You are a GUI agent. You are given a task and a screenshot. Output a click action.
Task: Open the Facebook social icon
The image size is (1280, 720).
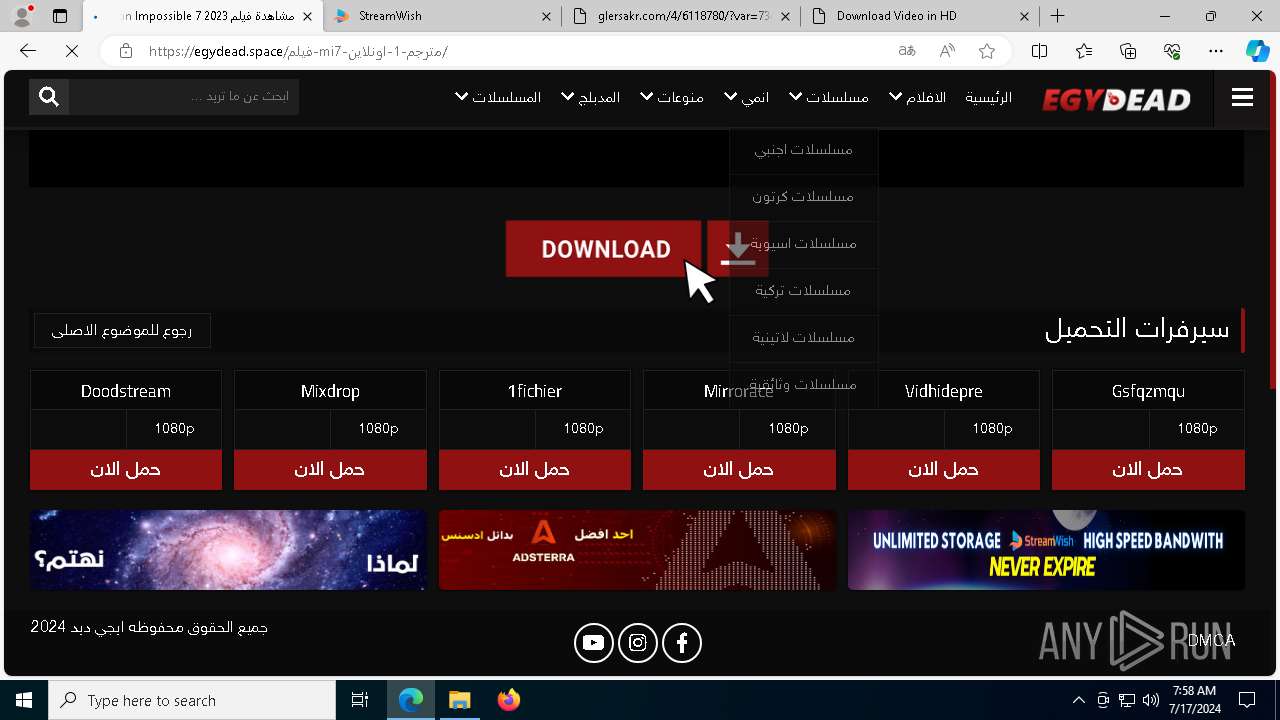tap(682, 643)
